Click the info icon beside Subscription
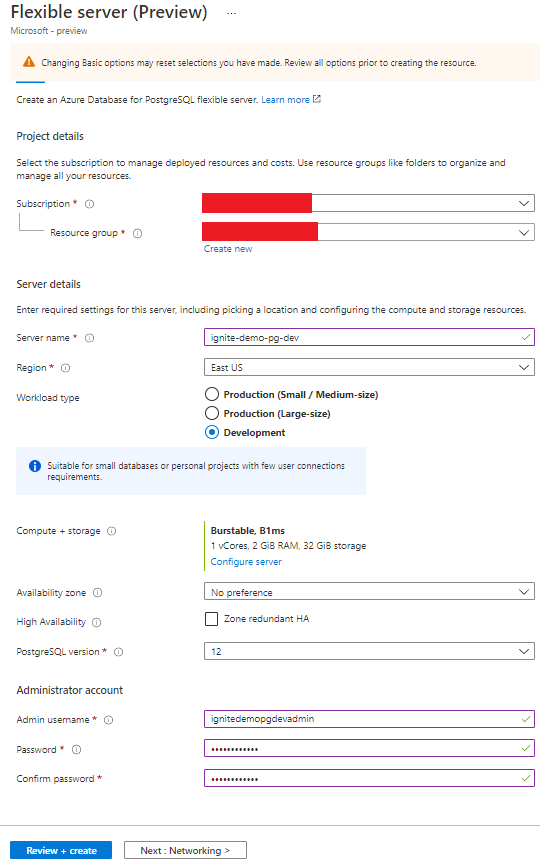This screenshot has height=867, width=540. point(90,204)
